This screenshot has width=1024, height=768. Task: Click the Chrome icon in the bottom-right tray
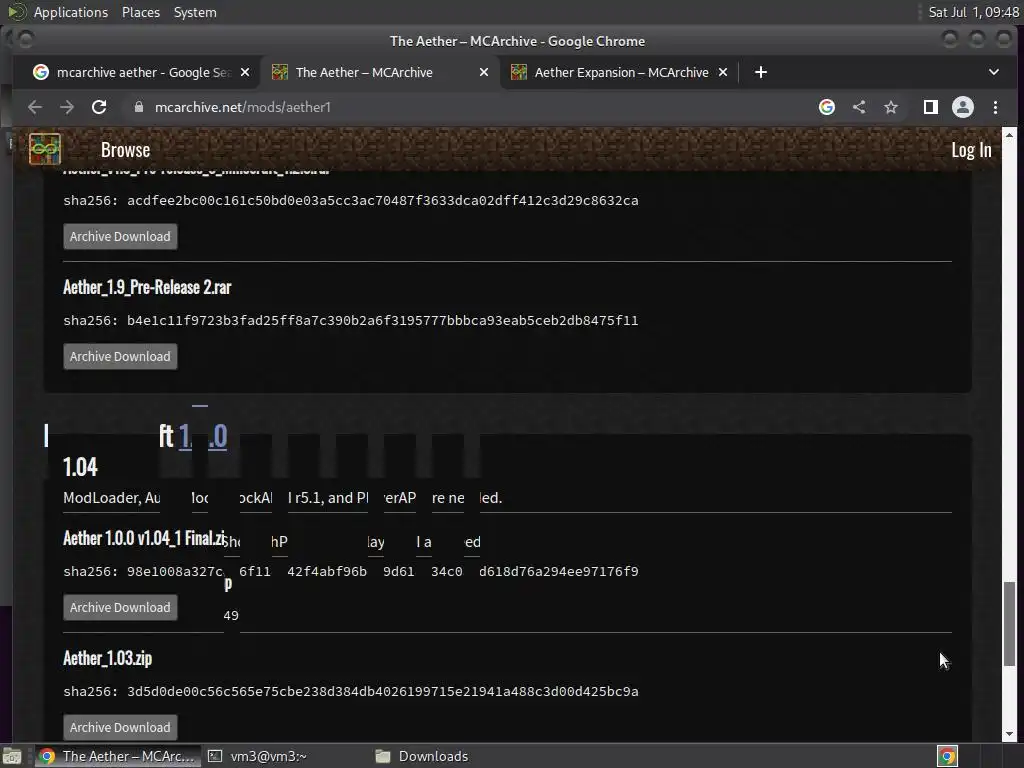tap(947, 756)
